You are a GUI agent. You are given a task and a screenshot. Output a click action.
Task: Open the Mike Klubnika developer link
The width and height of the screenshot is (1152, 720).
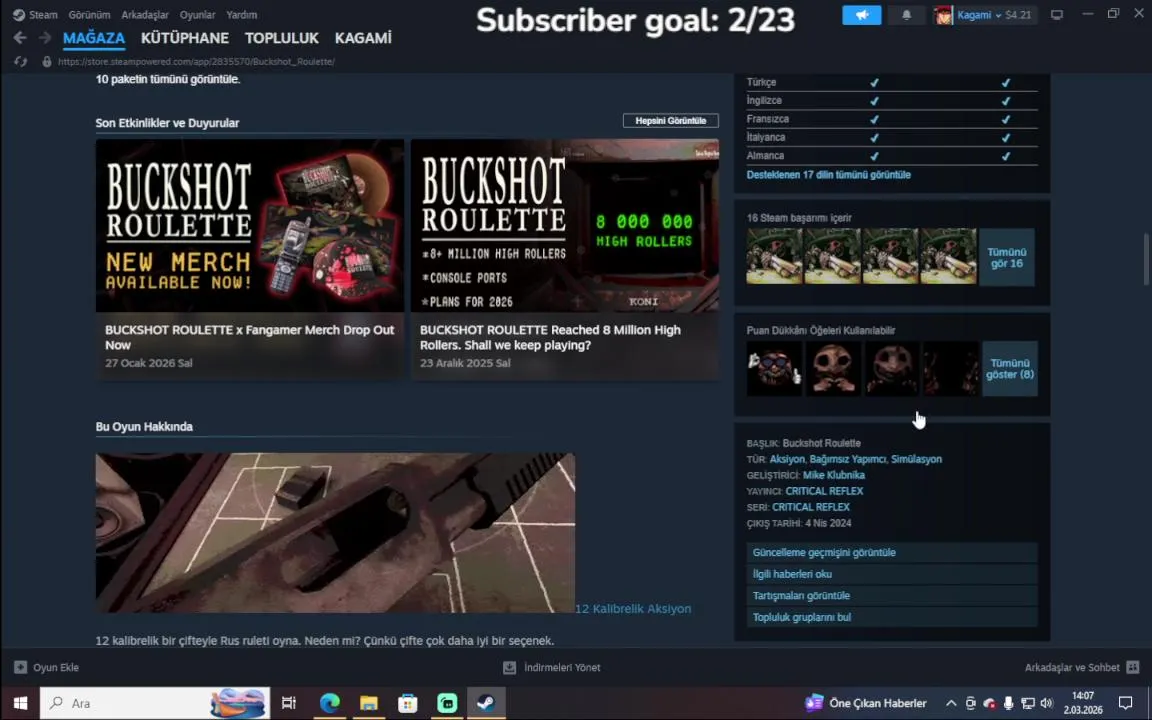834,475
